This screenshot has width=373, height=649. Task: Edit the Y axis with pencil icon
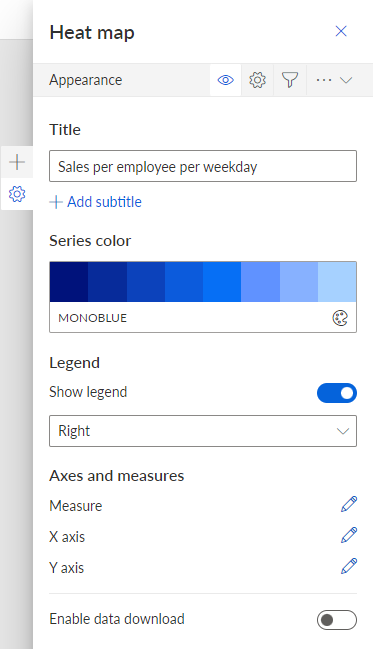coord(349,566)
